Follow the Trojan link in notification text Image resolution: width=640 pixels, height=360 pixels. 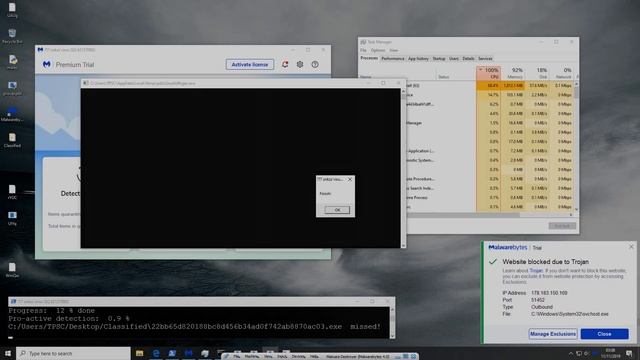pyautogui.click(x=536, y=271)
